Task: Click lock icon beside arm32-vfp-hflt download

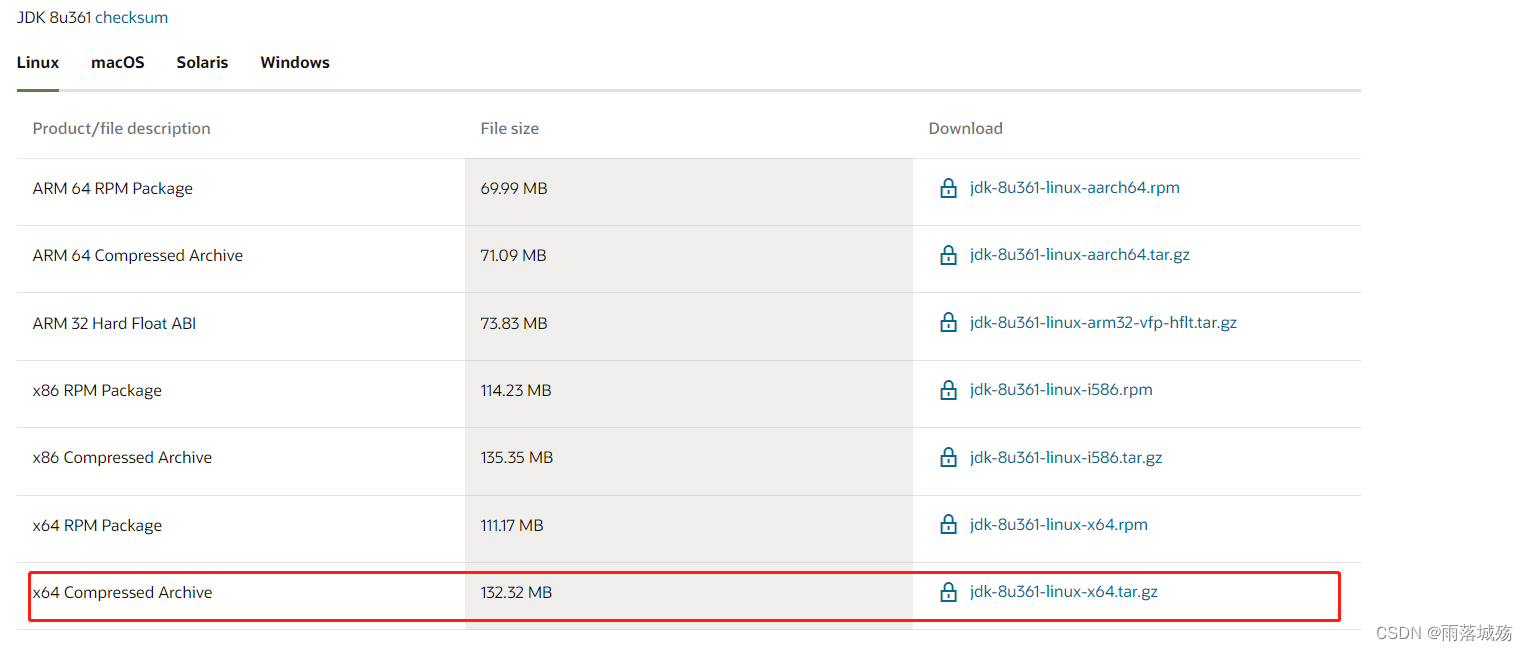Action: click(949, 323)
